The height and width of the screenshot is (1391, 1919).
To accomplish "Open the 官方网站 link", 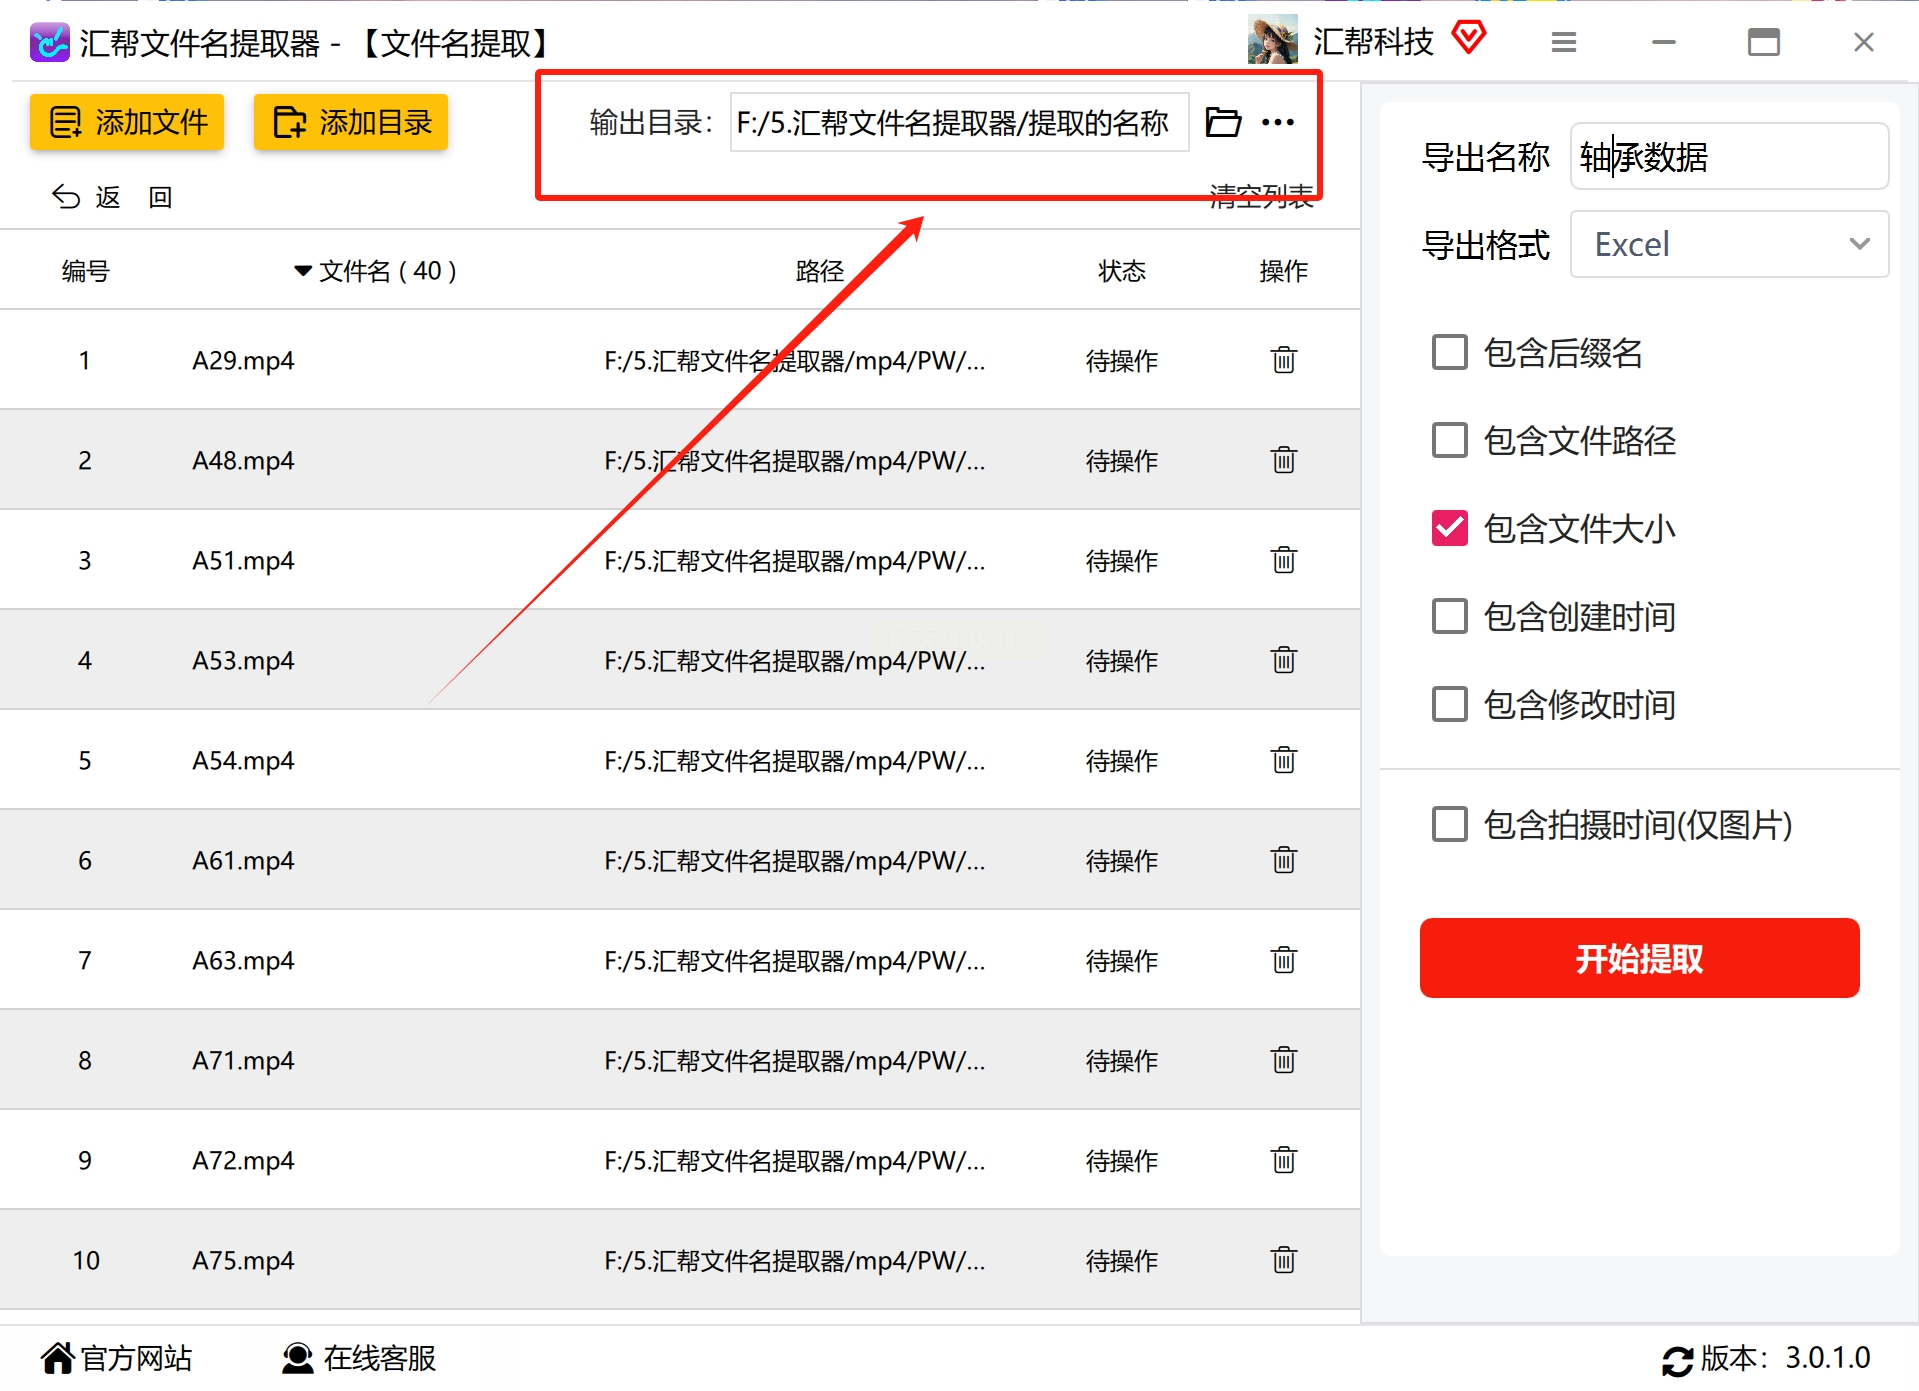I will pyautogui.click(x=116, y=1358).
